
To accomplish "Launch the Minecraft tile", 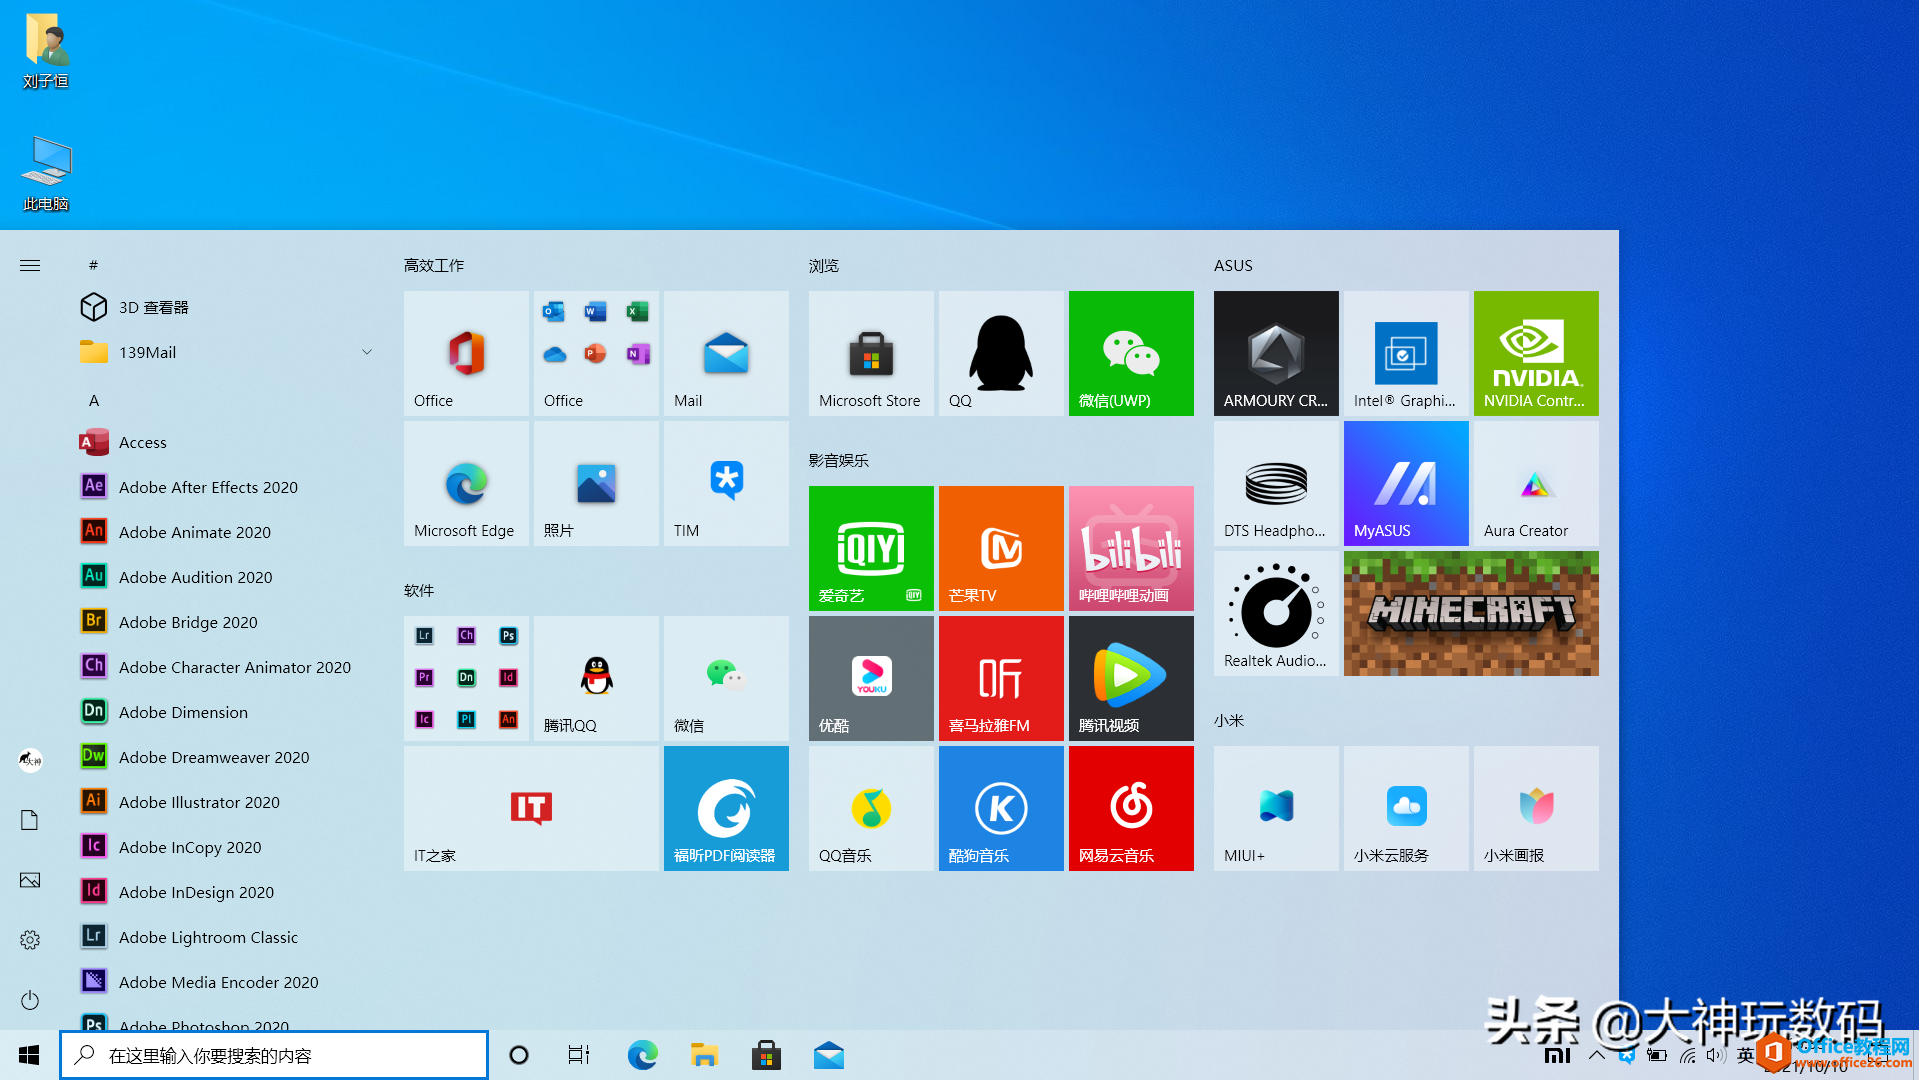I will click(1471, 613).
